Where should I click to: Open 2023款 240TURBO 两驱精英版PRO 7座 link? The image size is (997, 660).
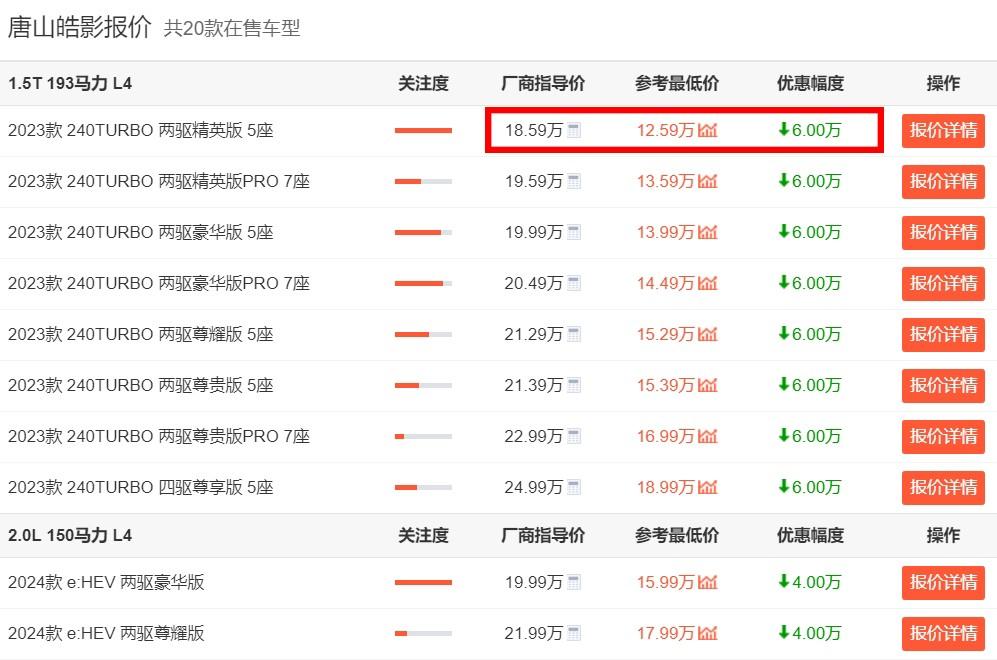click(x=159, y=181)
